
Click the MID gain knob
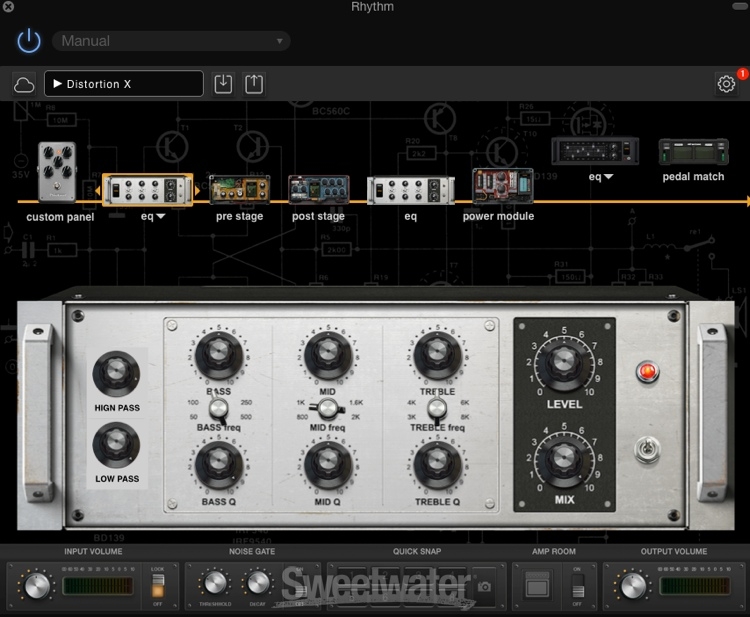pyautogui.click(x=328, y=355)
